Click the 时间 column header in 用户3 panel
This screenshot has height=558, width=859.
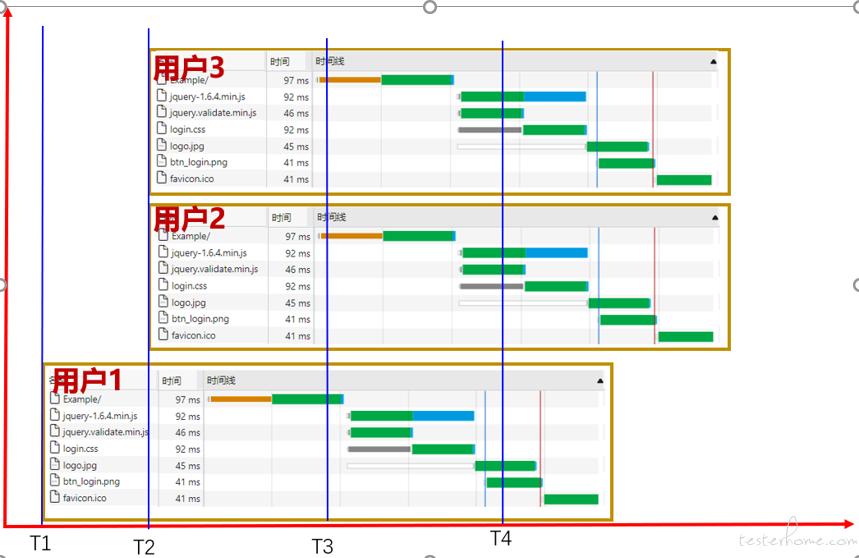[x=280, y=62]
